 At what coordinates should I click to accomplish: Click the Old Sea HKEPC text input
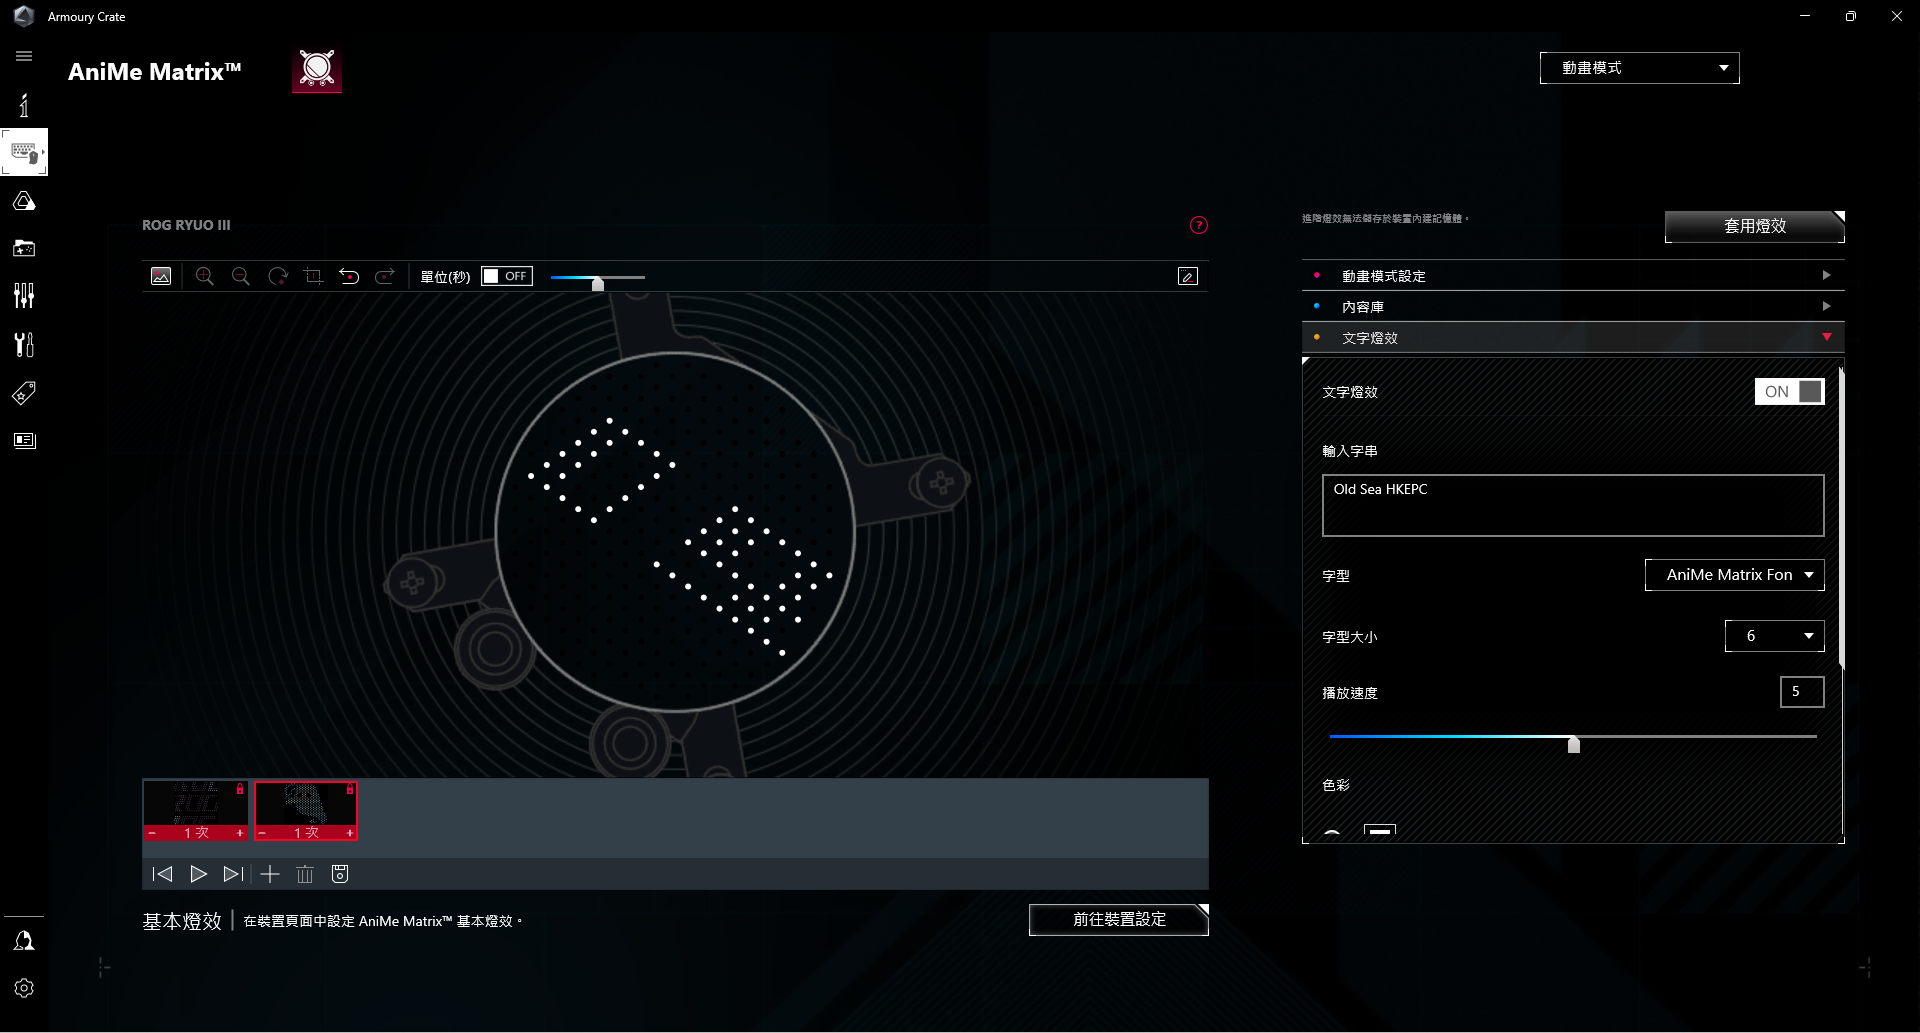(1573, 505)
